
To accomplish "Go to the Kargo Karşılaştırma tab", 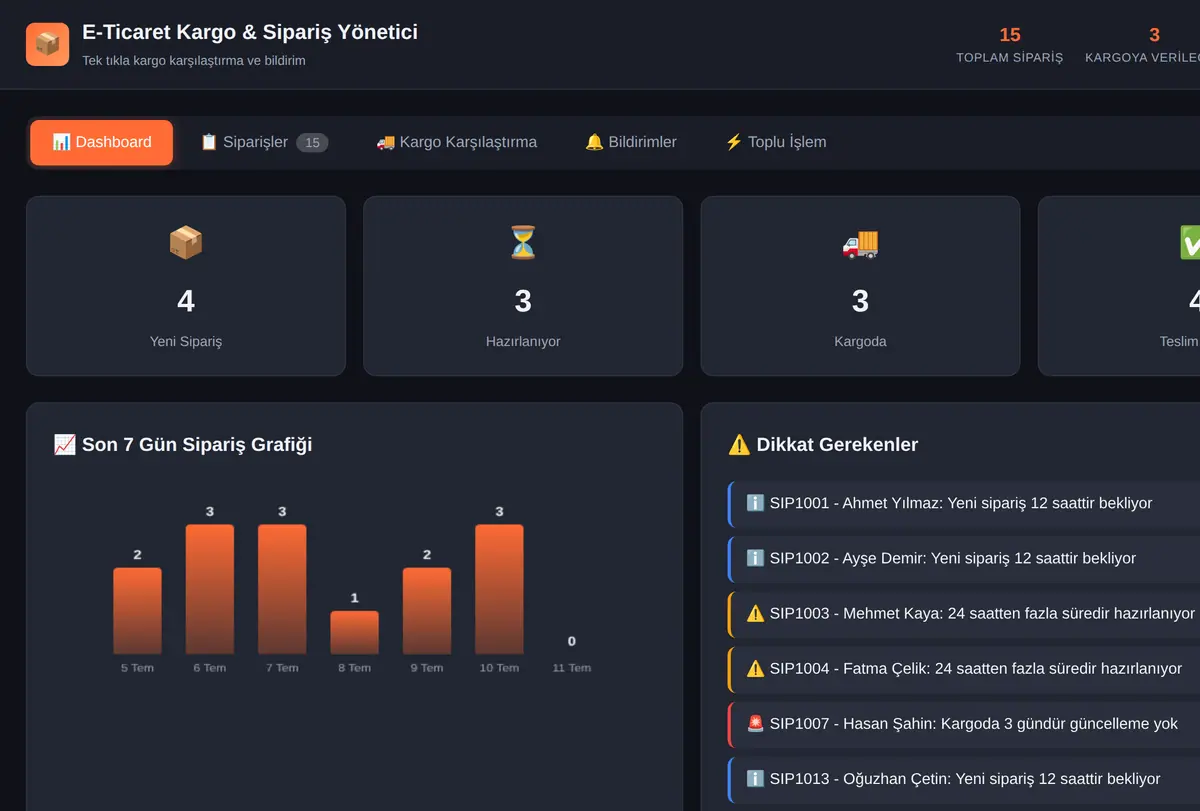I will tap(456, 142).
